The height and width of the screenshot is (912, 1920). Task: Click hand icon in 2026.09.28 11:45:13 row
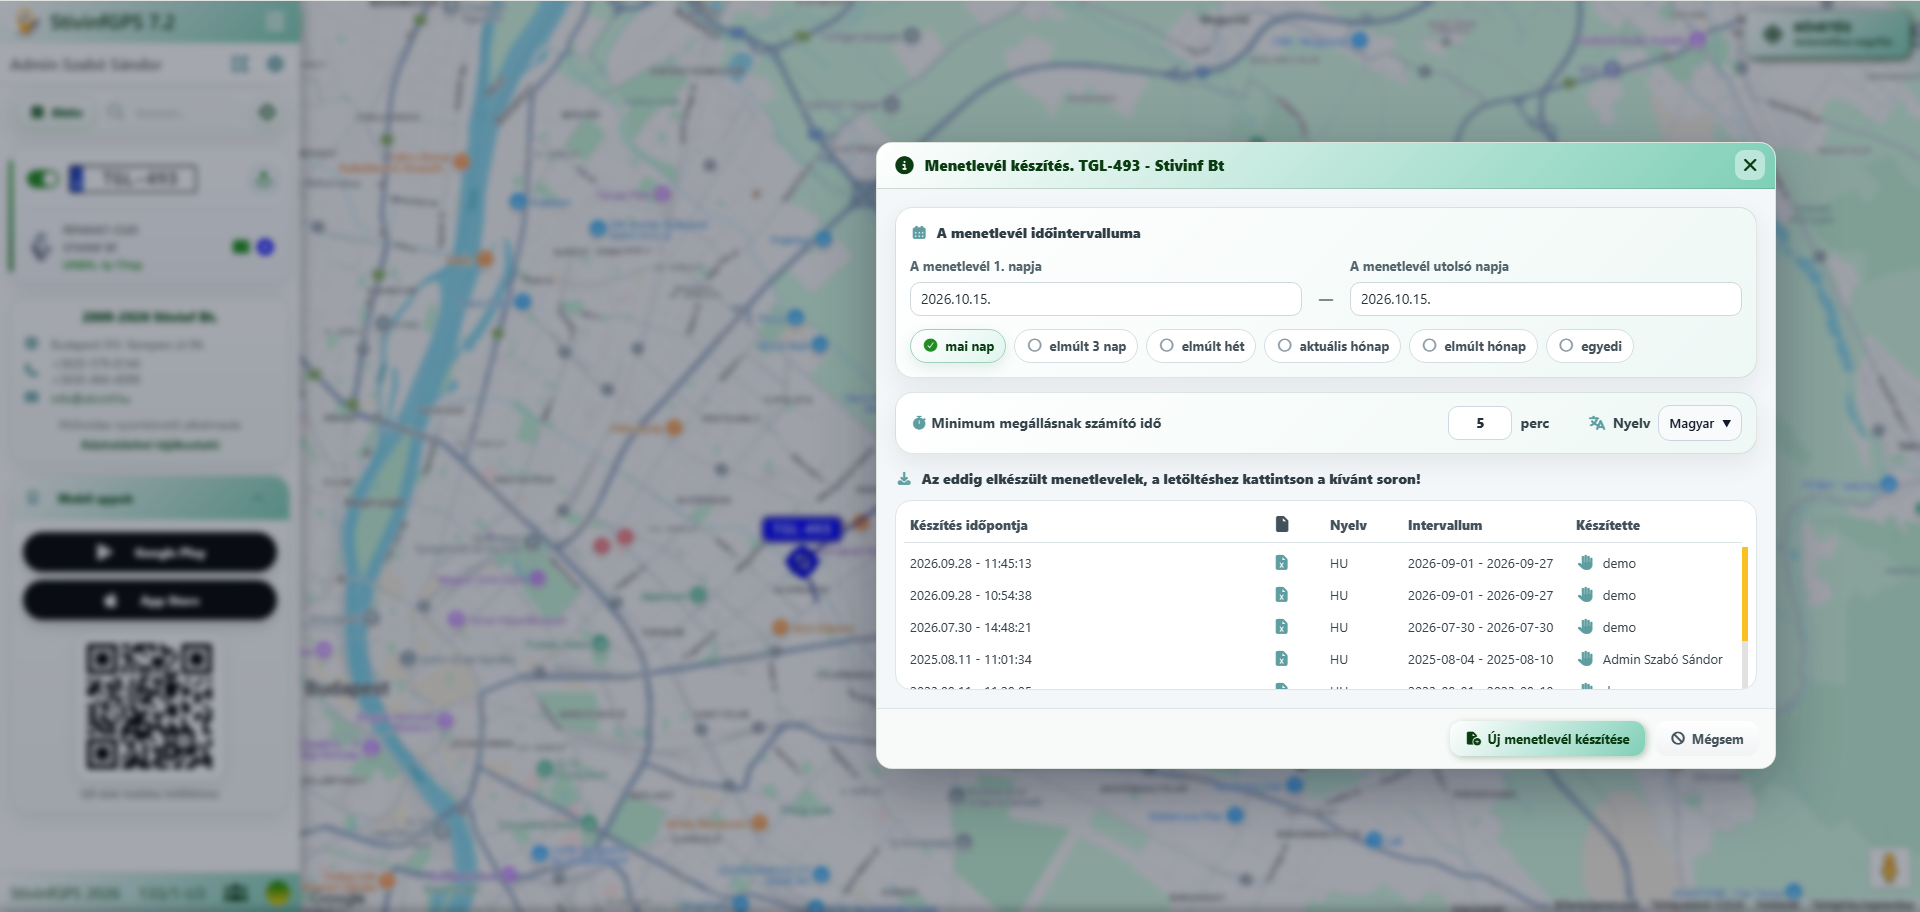click(1585, 563)
